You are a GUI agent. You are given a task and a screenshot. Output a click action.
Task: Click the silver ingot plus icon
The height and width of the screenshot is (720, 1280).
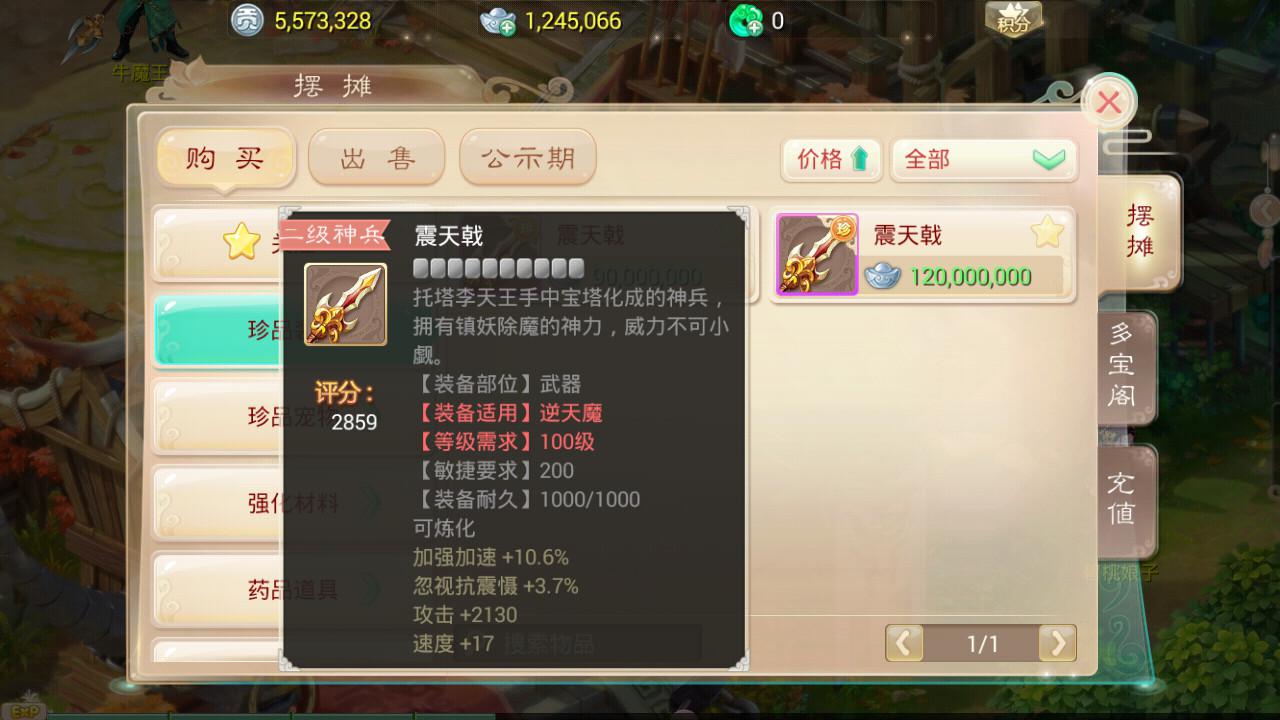[x=497, y=20]
